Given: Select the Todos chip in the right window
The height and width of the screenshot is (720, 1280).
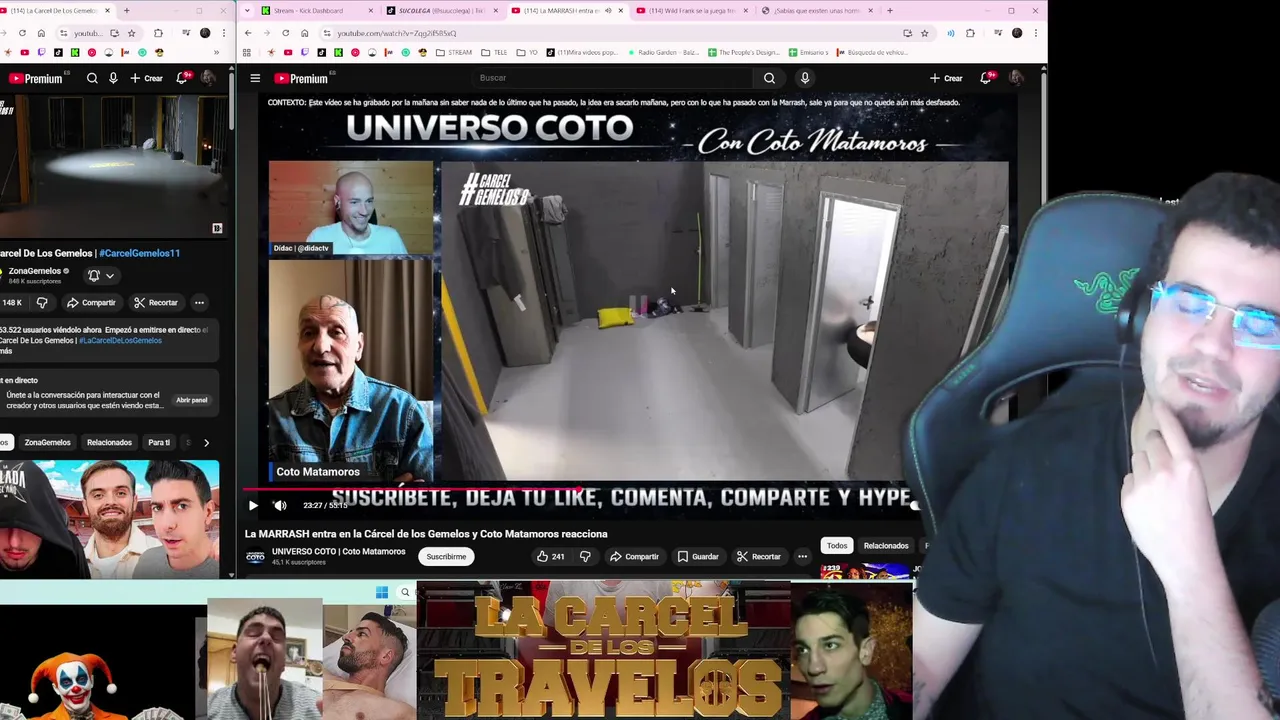Looking at the screenshot, I should point(837,545).
